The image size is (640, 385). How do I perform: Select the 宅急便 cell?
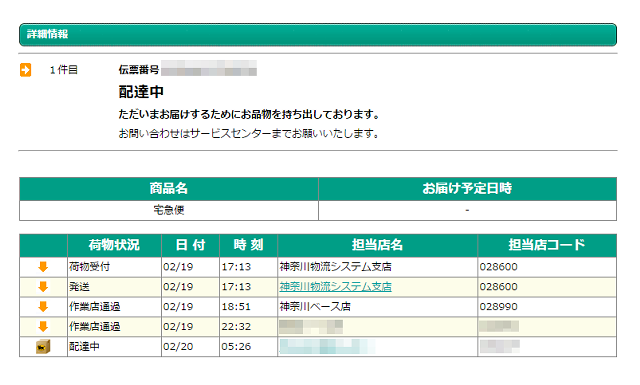coord(169,210)
